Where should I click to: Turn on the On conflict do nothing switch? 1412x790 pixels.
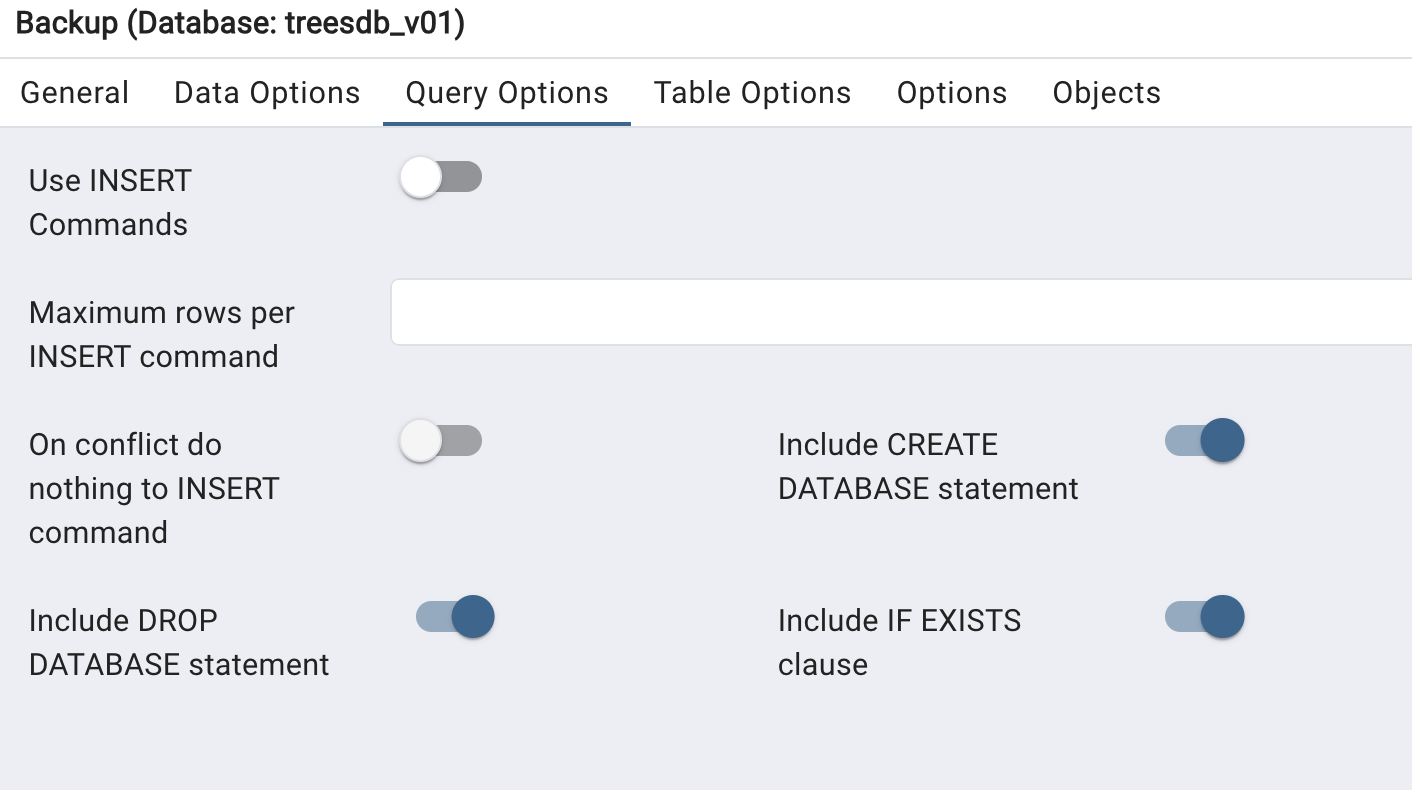click(x=441, y=441)
